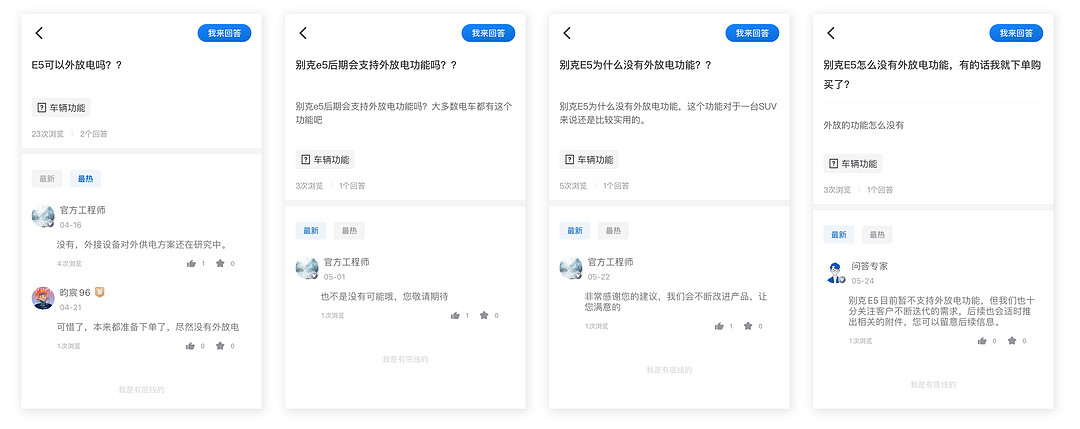Click 官方工程师 name dated 04-16
Screen dimensions: 1080x429
pos(83,210)
